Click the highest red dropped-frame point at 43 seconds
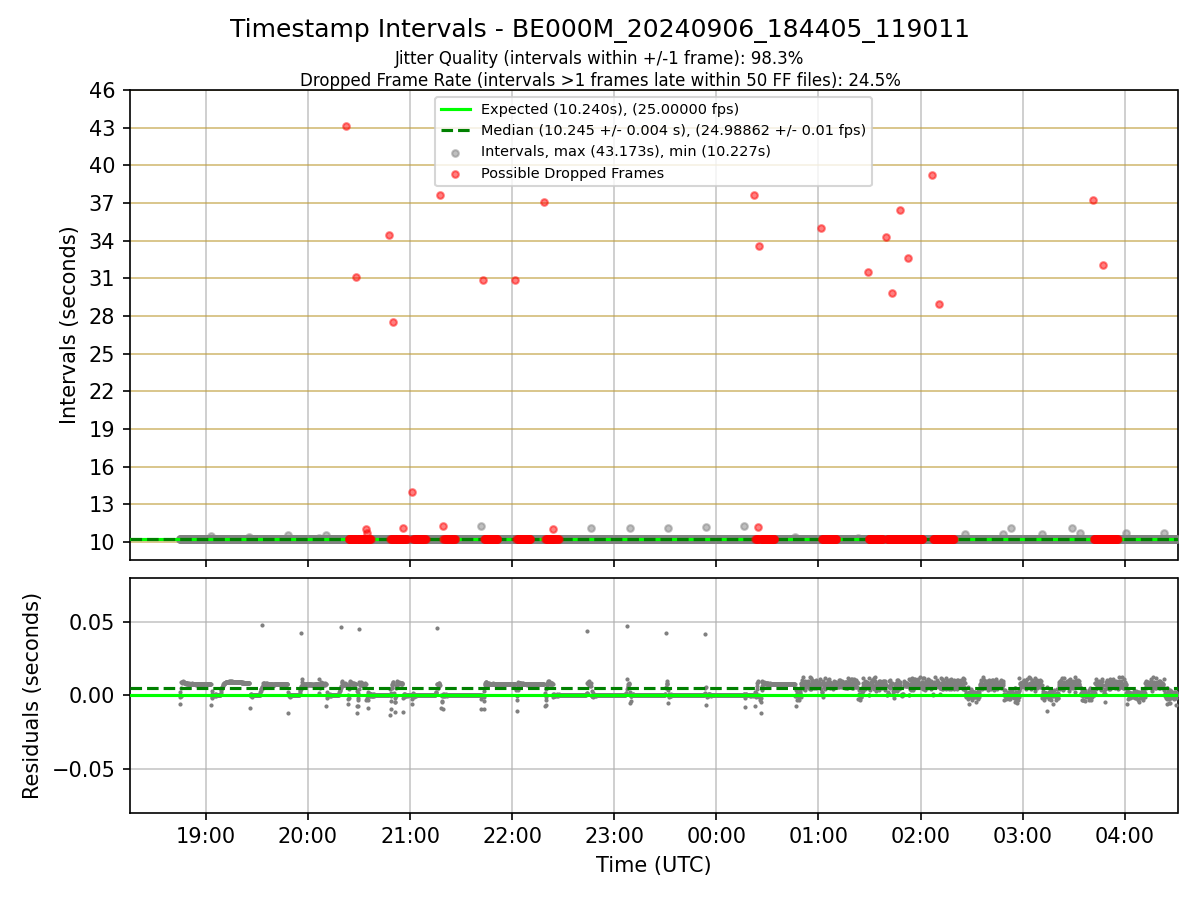 point(346,126)
